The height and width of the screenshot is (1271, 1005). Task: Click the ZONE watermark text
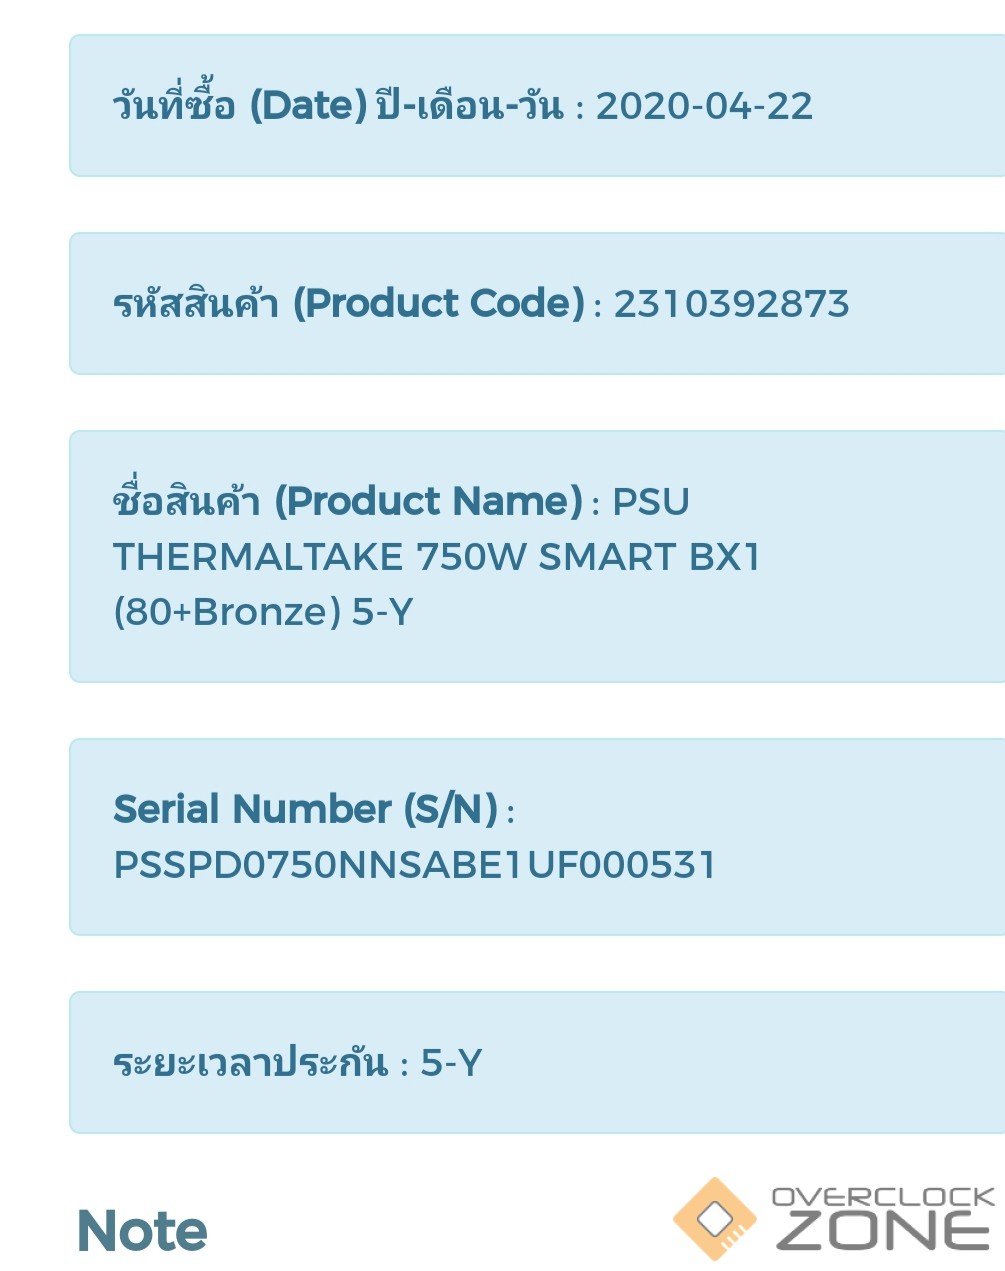click(883, 1232)
